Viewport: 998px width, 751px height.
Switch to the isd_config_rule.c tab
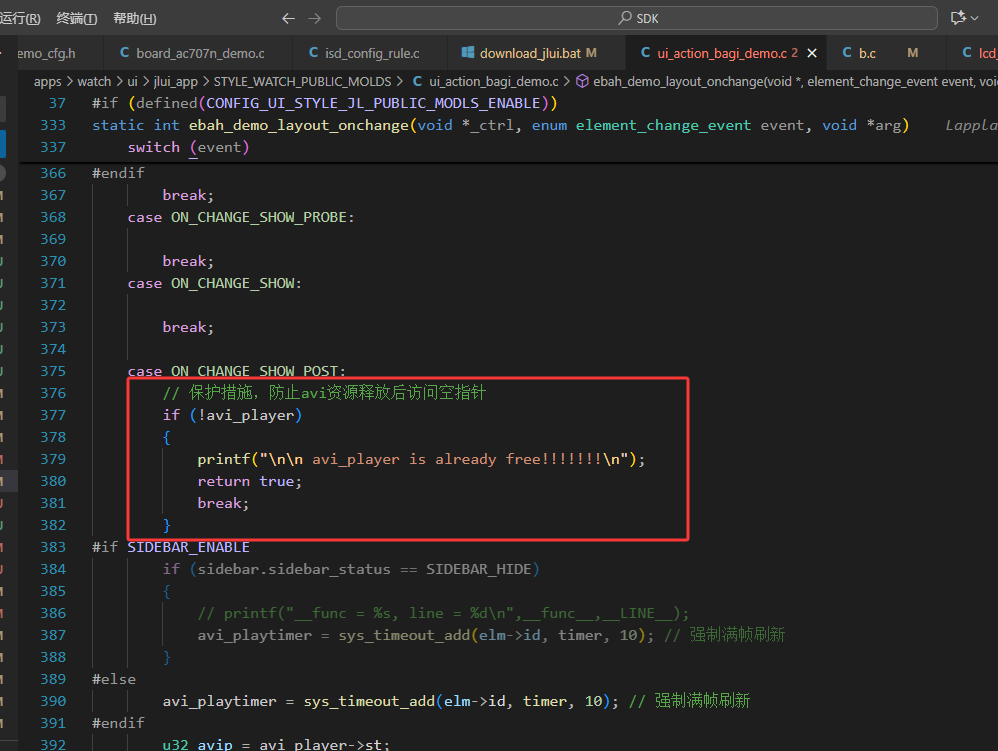click(372, 53)
